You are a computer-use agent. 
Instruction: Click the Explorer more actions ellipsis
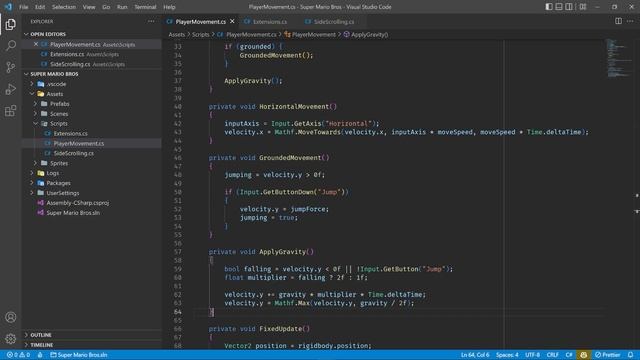(x=151, y=21)
